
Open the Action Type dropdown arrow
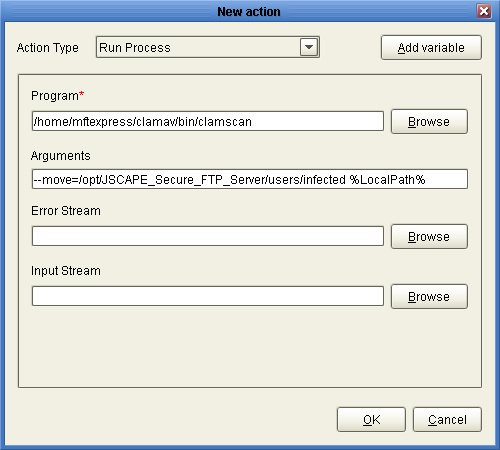(309, 47)
